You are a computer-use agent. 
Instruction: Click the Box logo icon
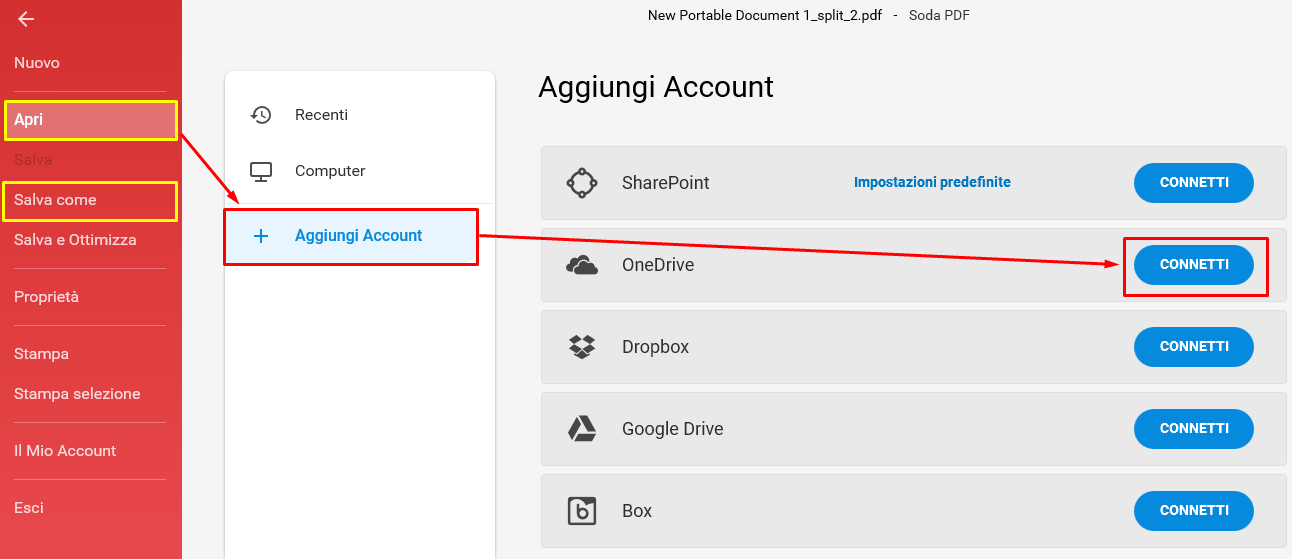(582, 511)
